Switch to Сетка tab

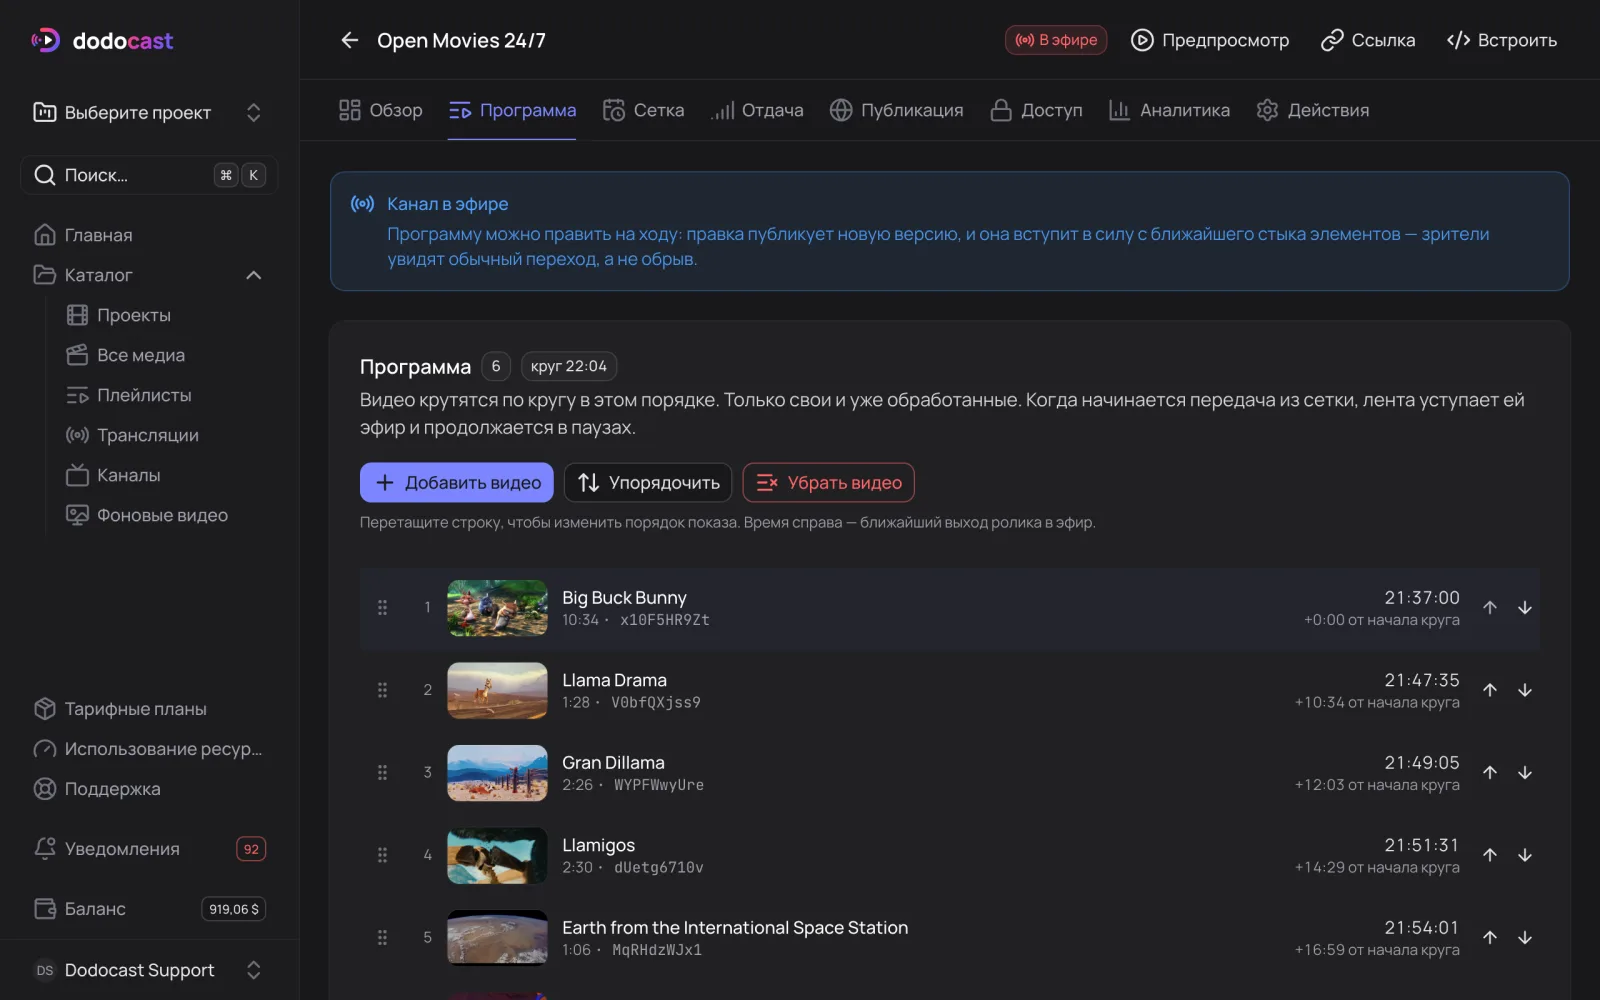(644, 110)
